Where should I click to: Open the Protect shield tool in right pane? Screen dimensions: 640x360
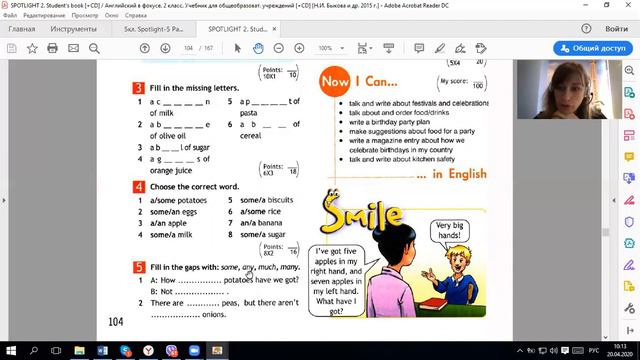coord(629,222)
